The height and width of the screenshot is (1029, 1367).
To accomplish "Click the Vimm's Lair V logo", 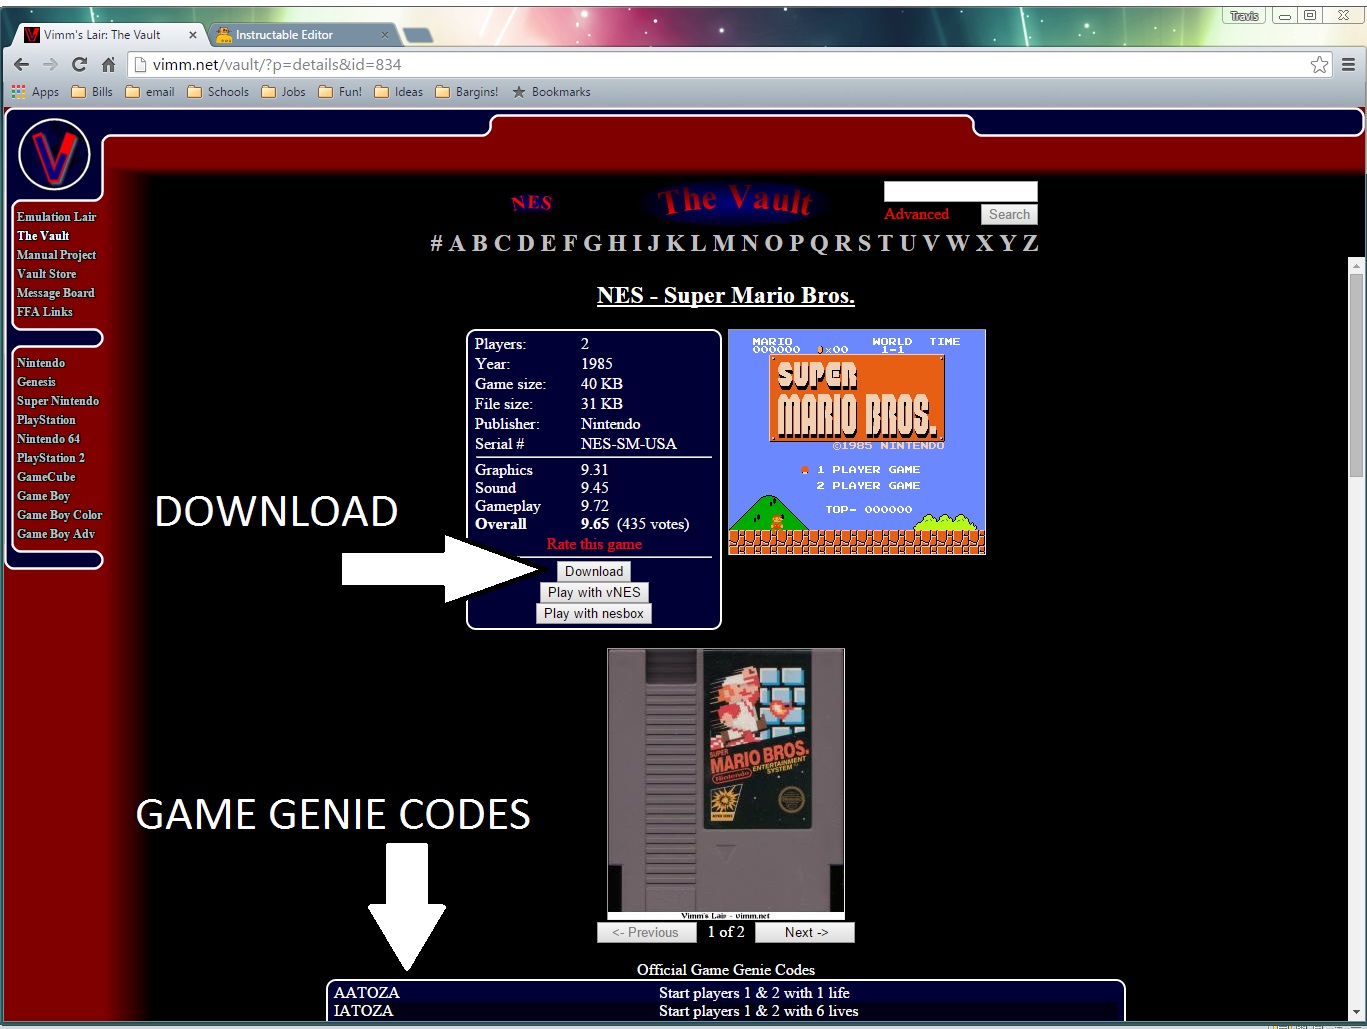I will coord(54,155).
